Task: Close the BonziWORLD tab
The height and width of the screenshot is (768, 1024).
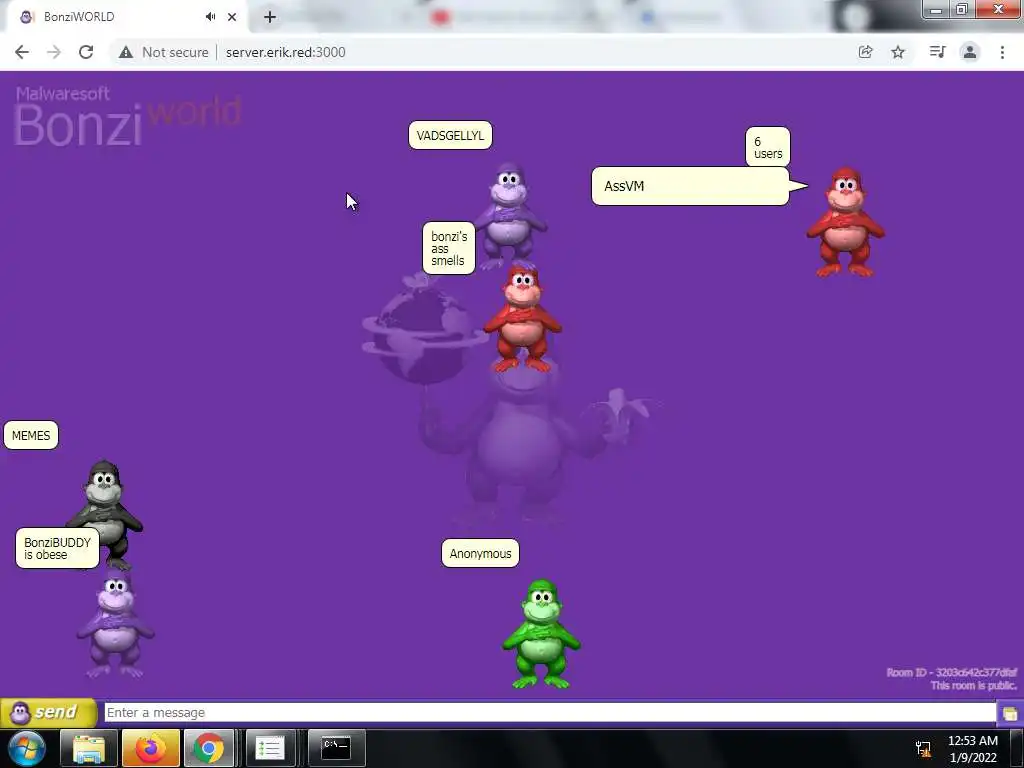Action: tap(232, 17)
